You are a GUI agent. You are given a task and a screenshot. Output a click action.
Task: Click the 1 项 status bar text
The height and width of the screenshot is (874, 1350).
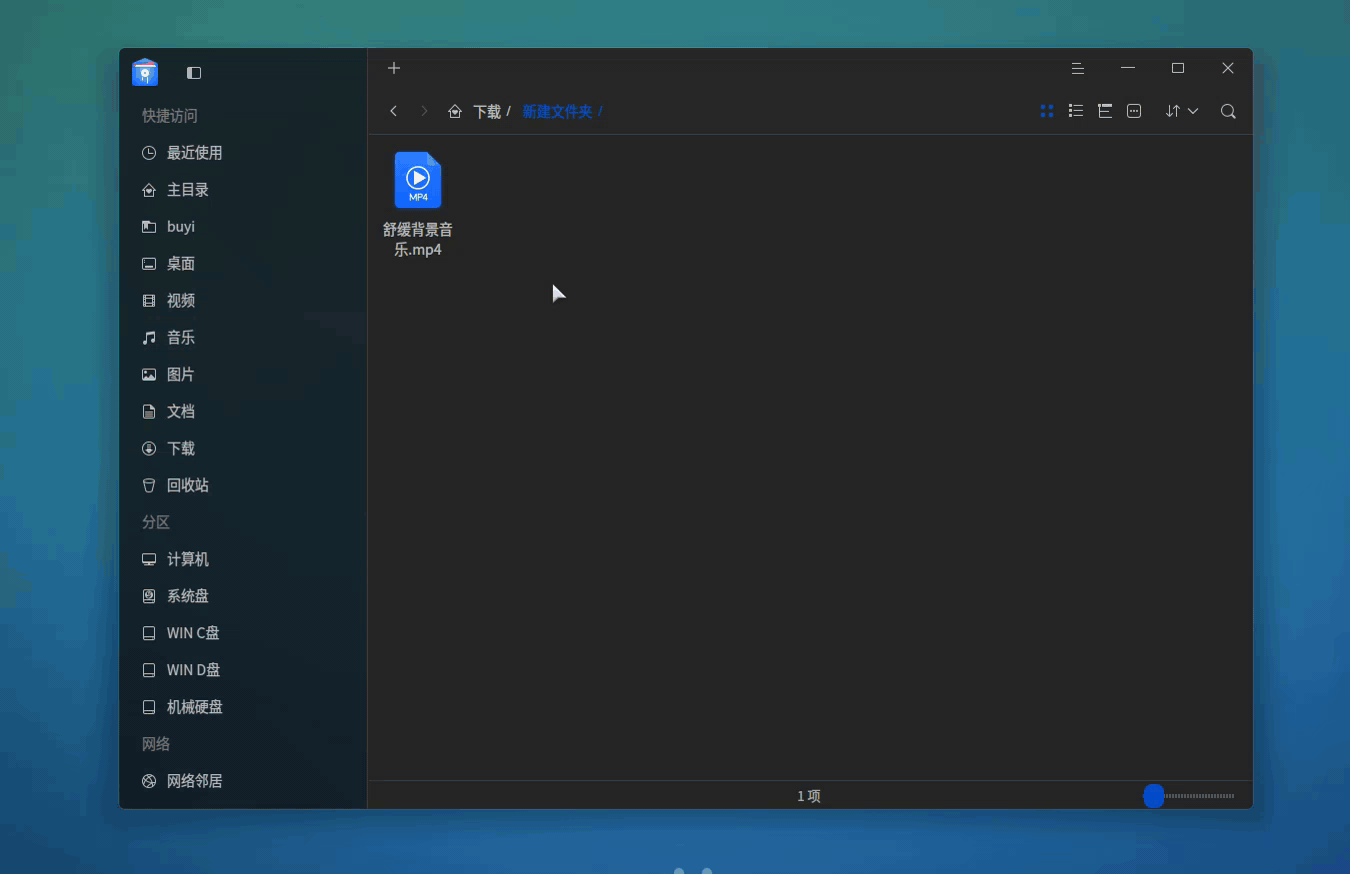pyautogui.click(x=809, y=796)
